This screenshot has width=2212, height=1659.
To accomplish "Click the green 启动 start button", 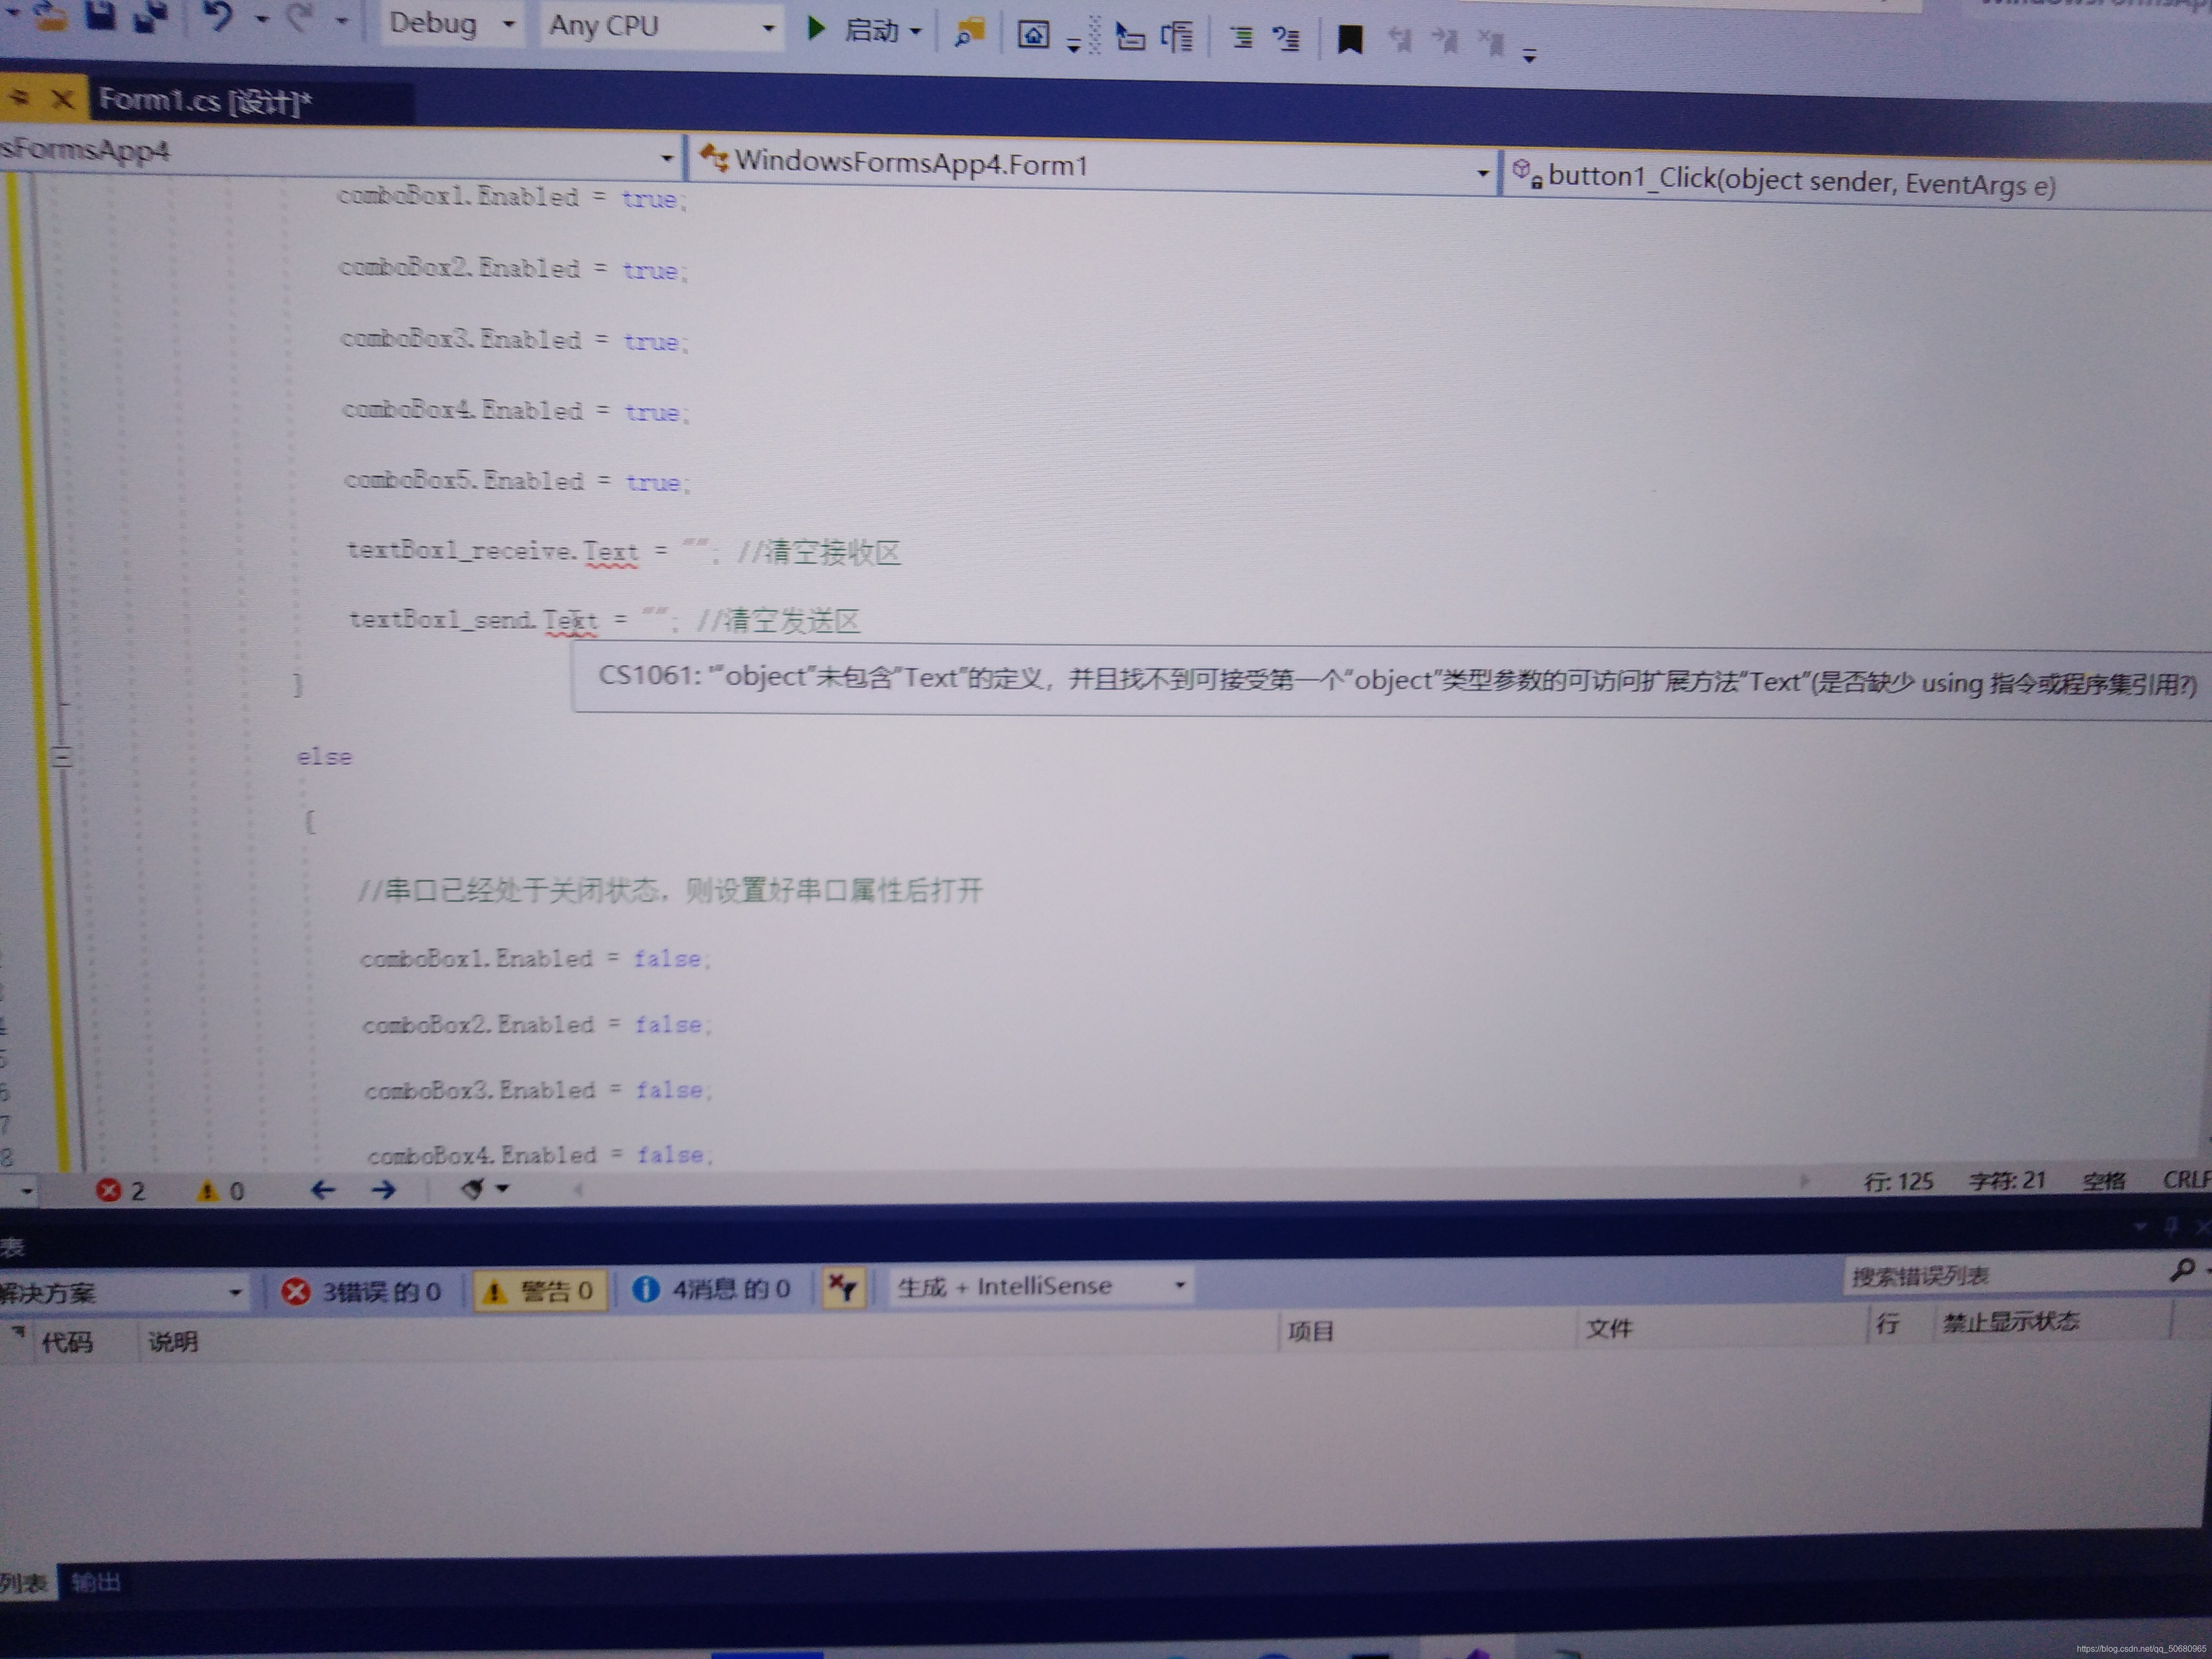I will pyautogui.click(x=855, y=30).
